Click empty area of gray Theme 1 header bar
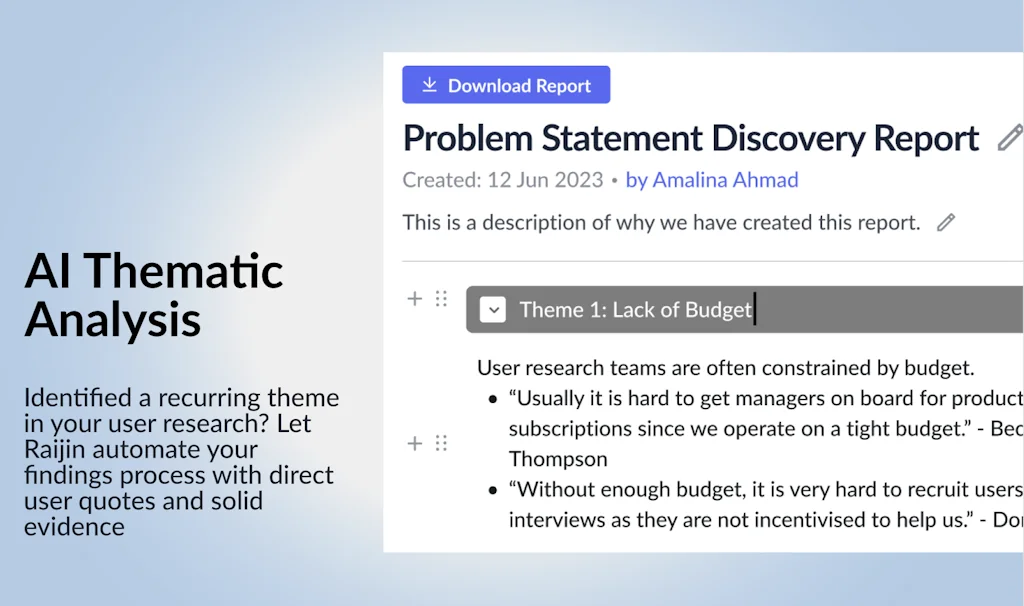 [x=890, y=310]
